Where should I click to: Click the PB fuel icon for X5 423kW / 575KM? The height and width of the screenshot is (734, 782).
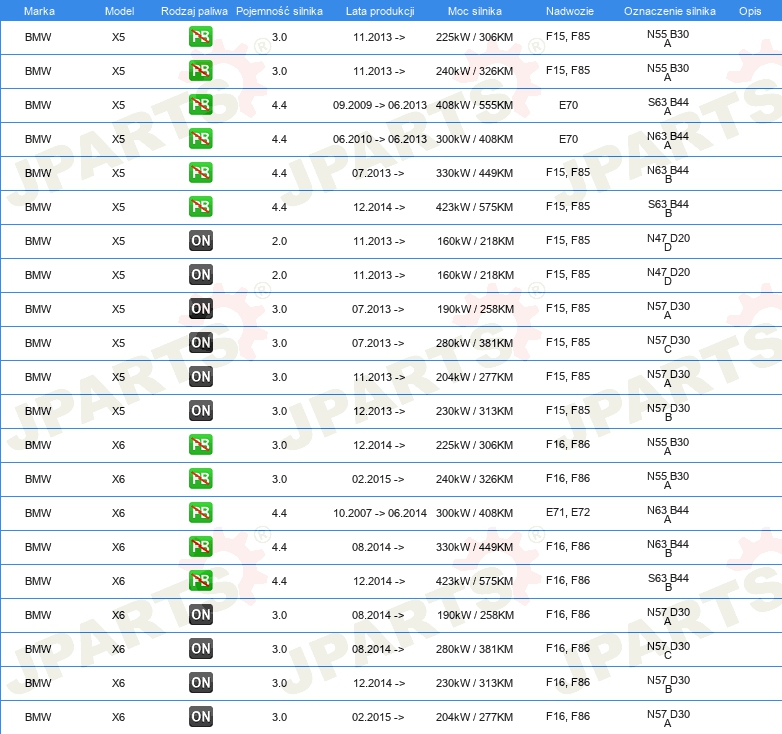tap(200, 206)
